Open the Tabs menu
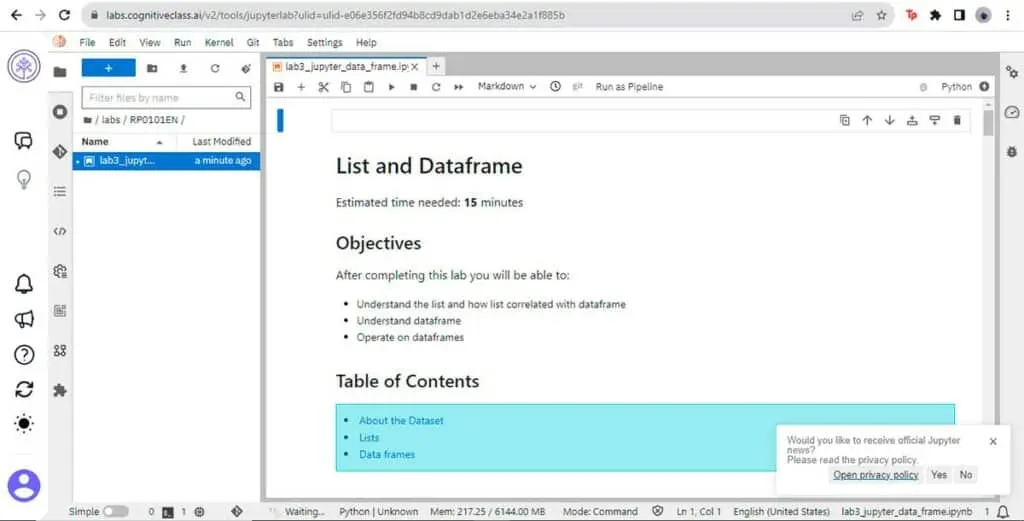The height and width of the screenshot is (521, 1024). [283, 42]
